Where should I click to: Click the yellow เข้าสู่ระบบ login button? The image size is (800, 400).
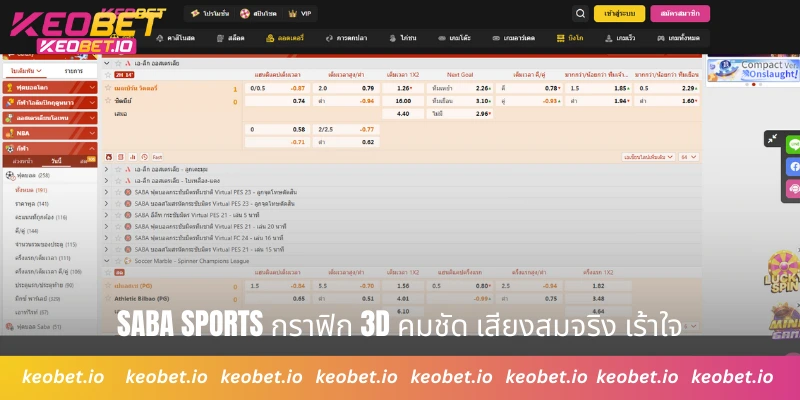pyautogui.click(x=619, y=14)
